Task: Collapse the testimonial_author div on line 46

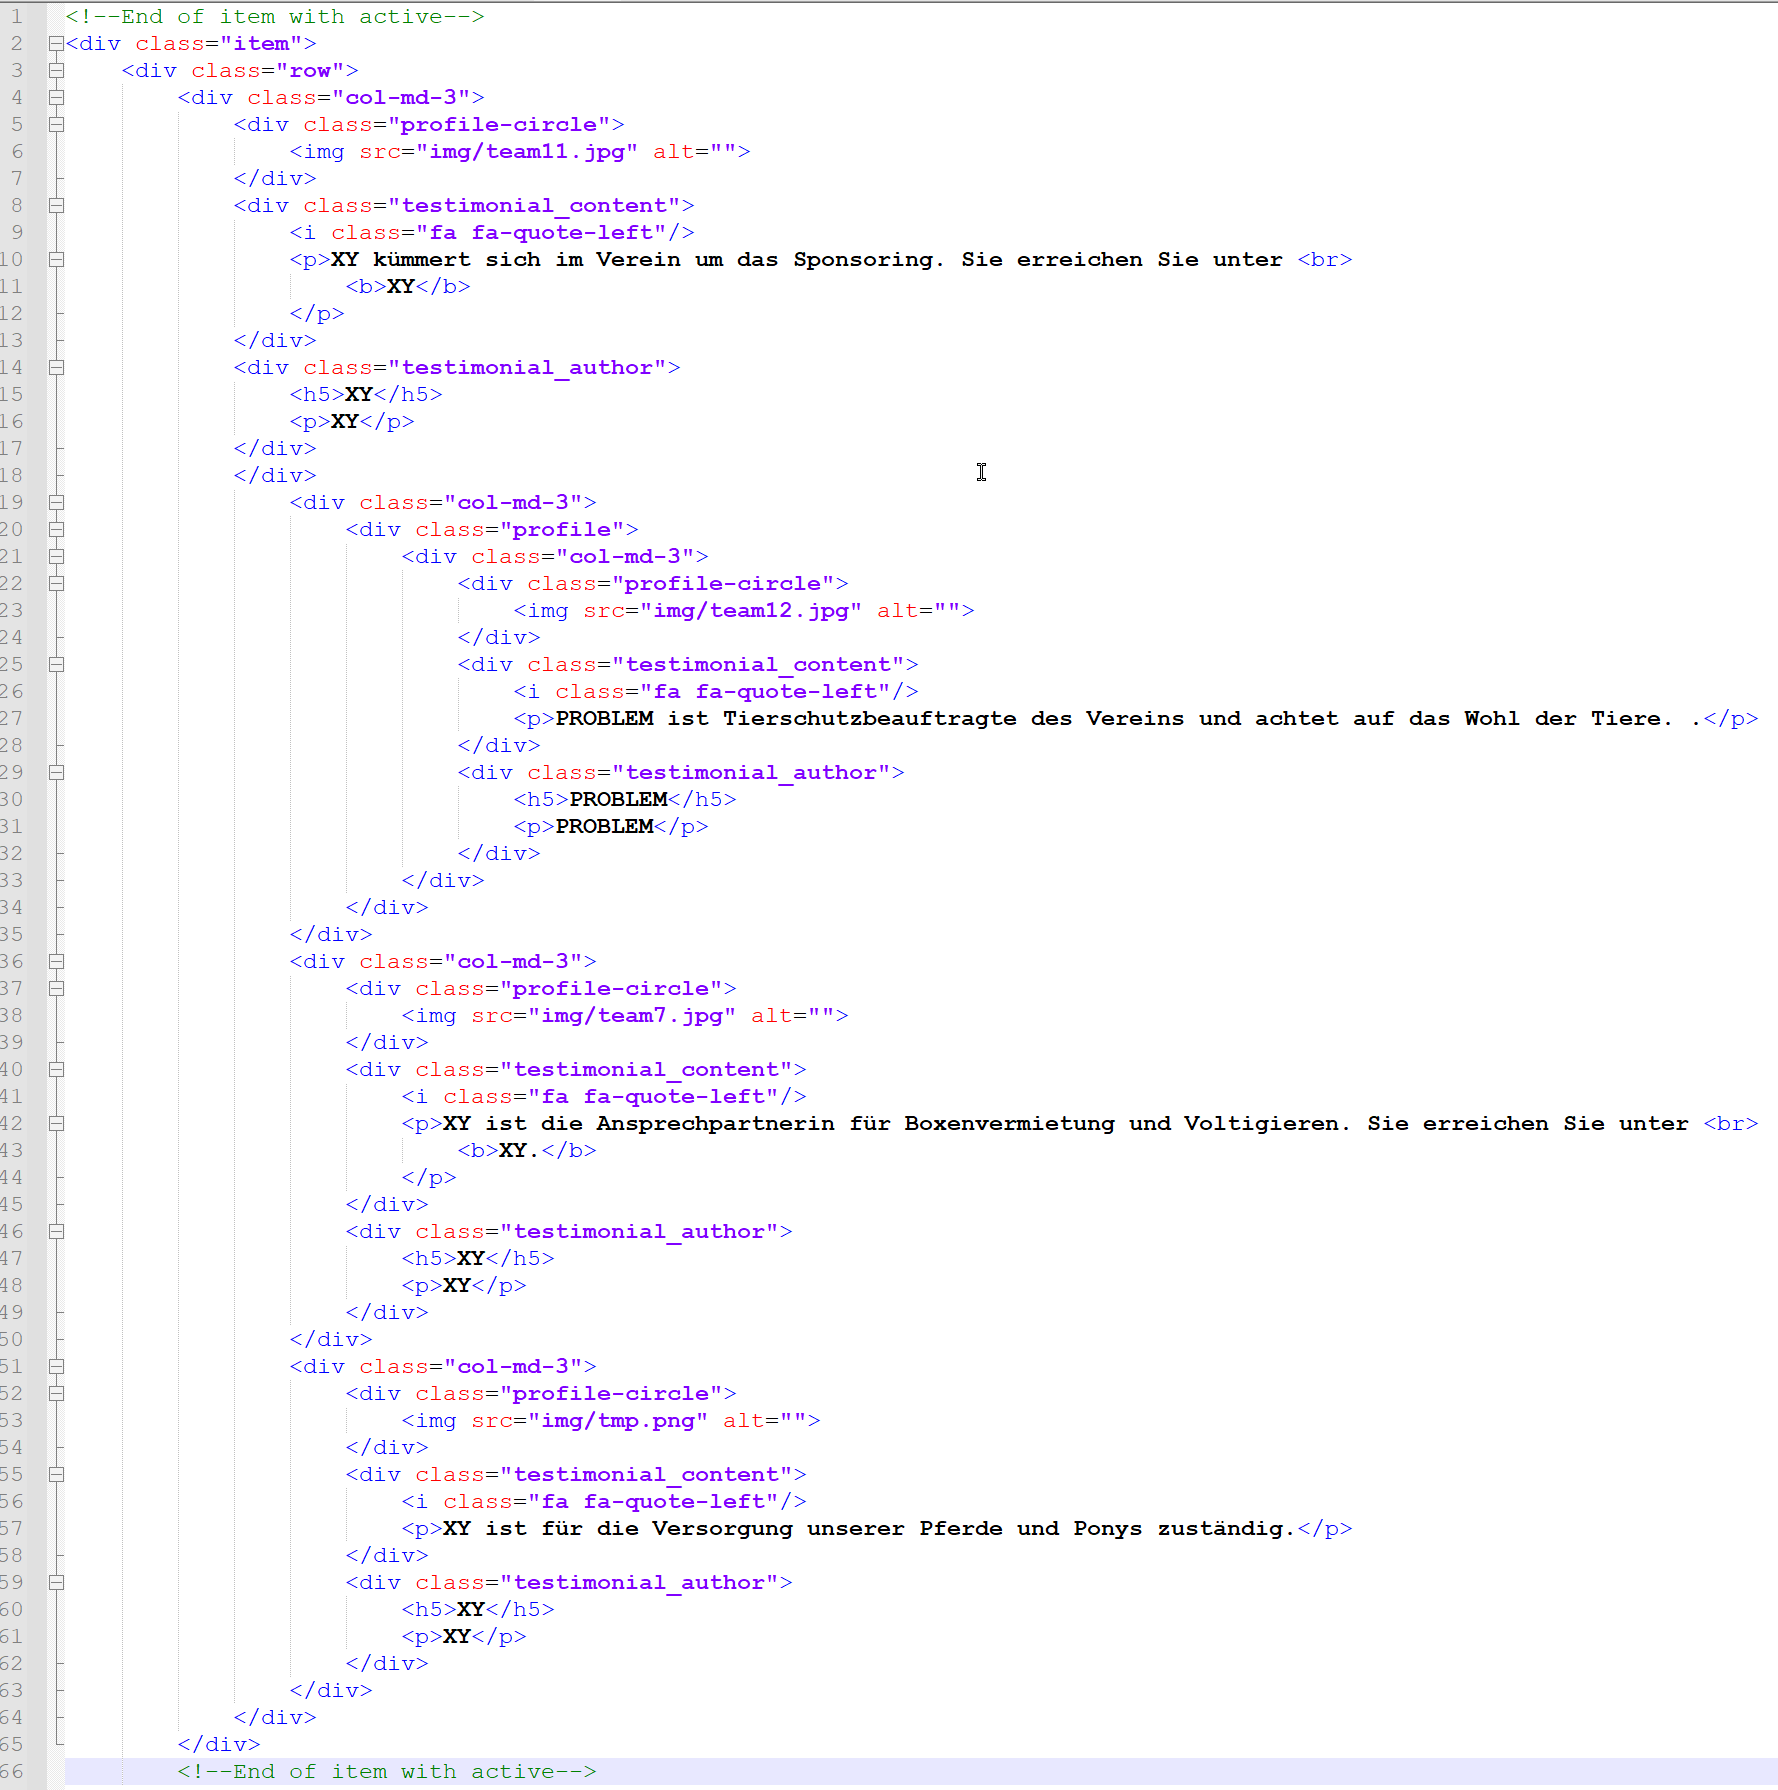Action: pos(56,1232)
